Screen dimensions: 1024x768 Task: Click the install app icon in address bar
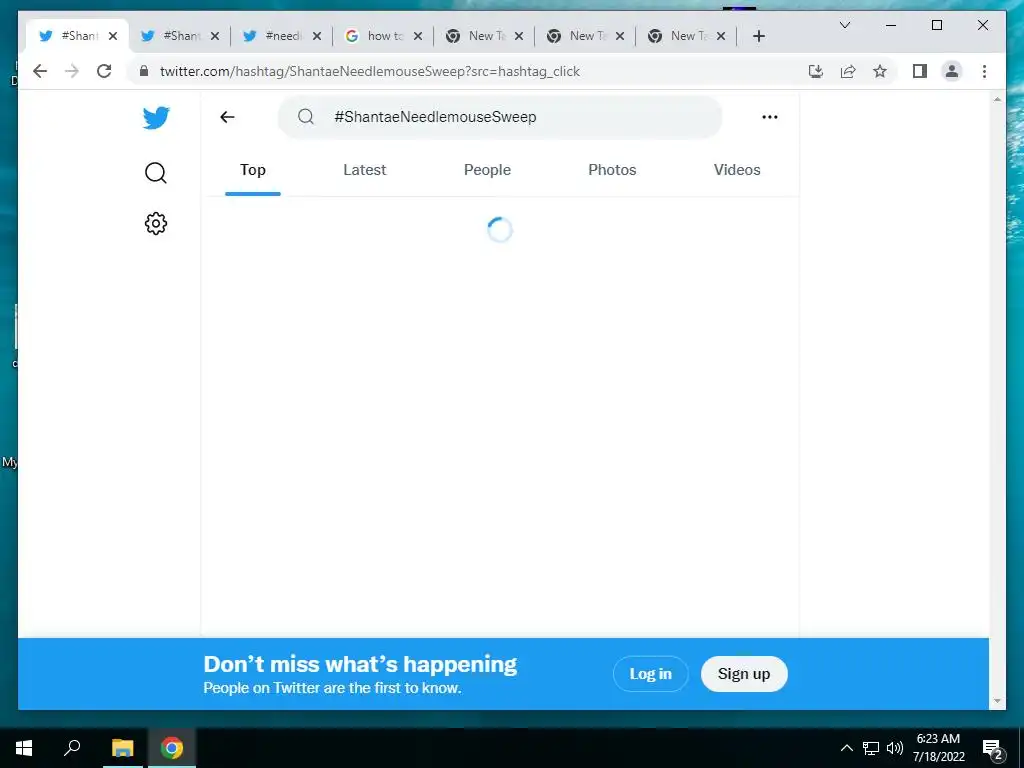tap(816, 71)
